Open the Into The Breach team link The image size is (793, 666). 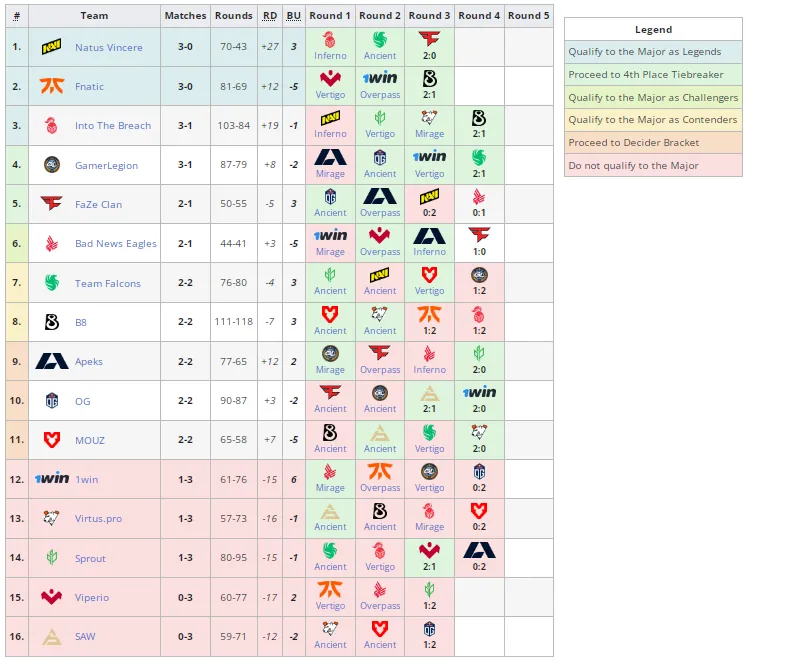tap(113, 125)
